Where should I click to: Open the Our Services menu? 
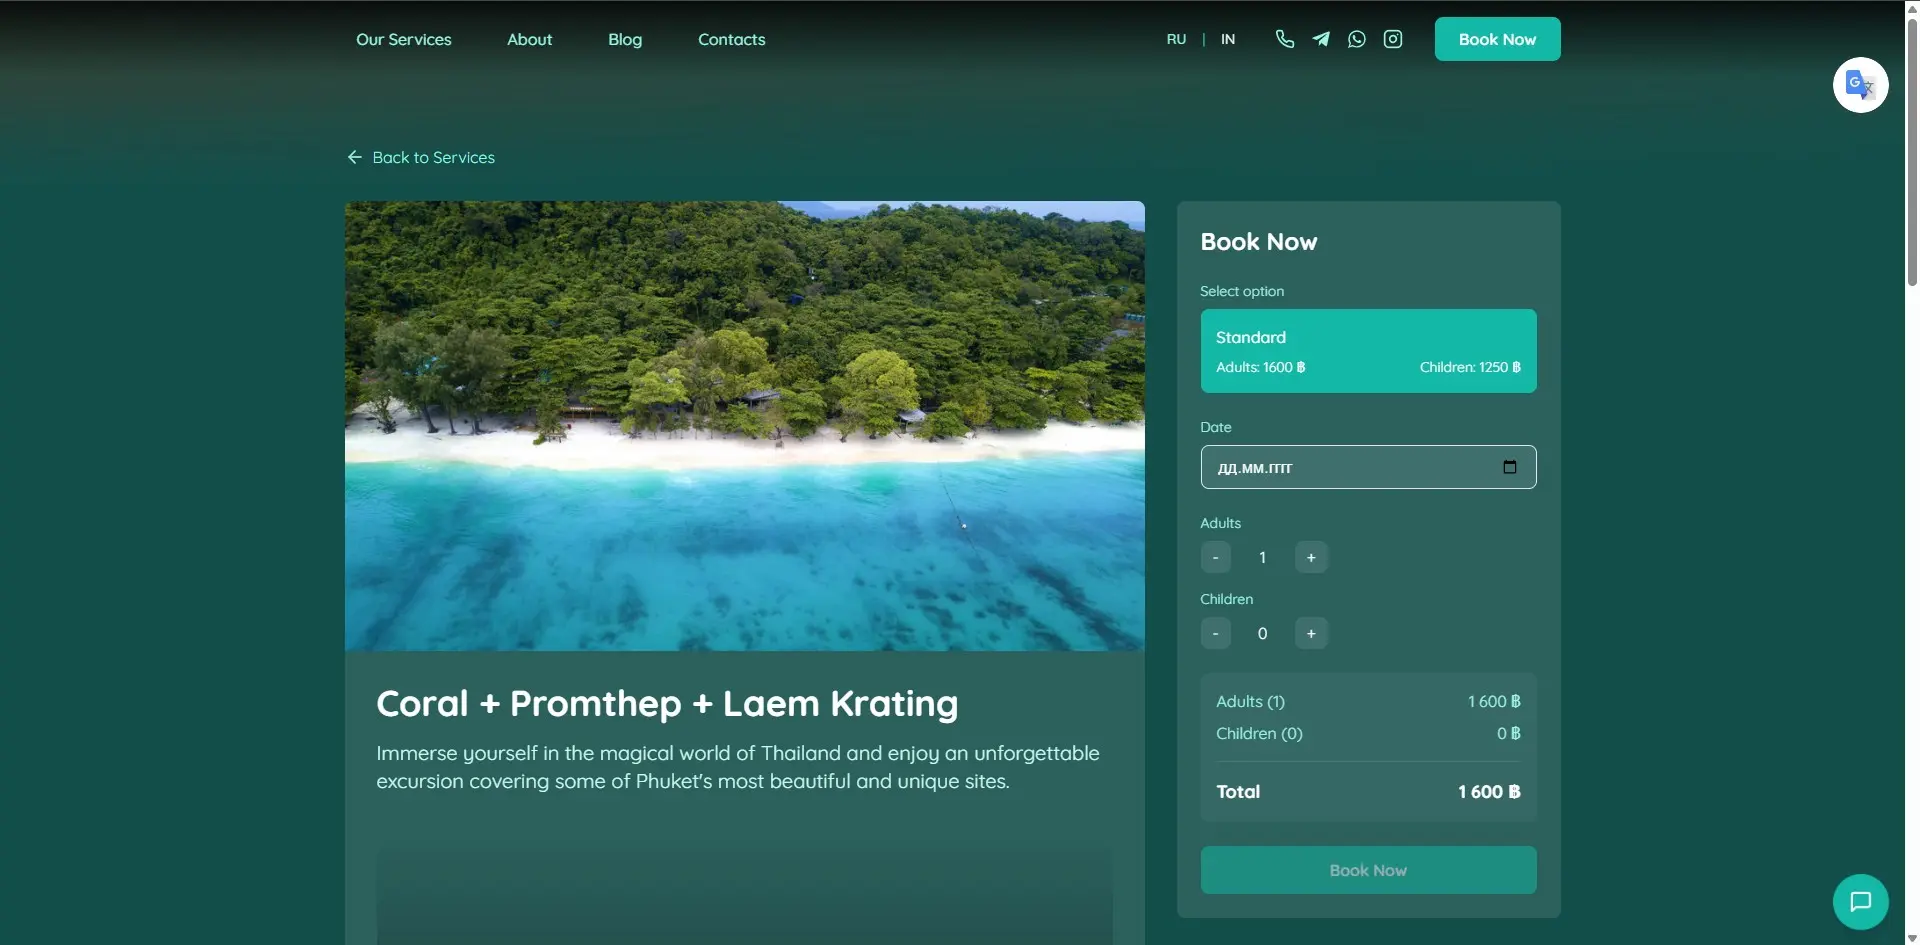pos(404,39)
